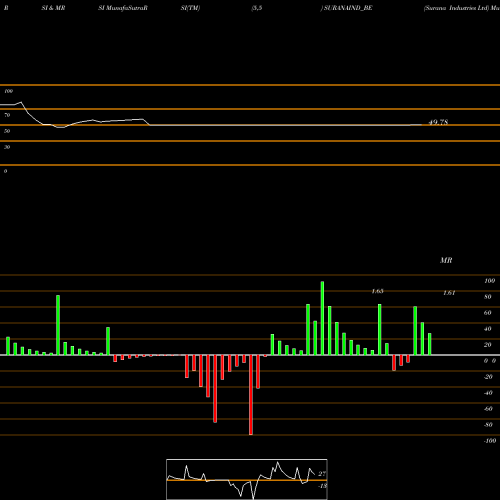Click the -20 label on MR axis
Viewport: 500px width, 500px height.
pos(488,377)
